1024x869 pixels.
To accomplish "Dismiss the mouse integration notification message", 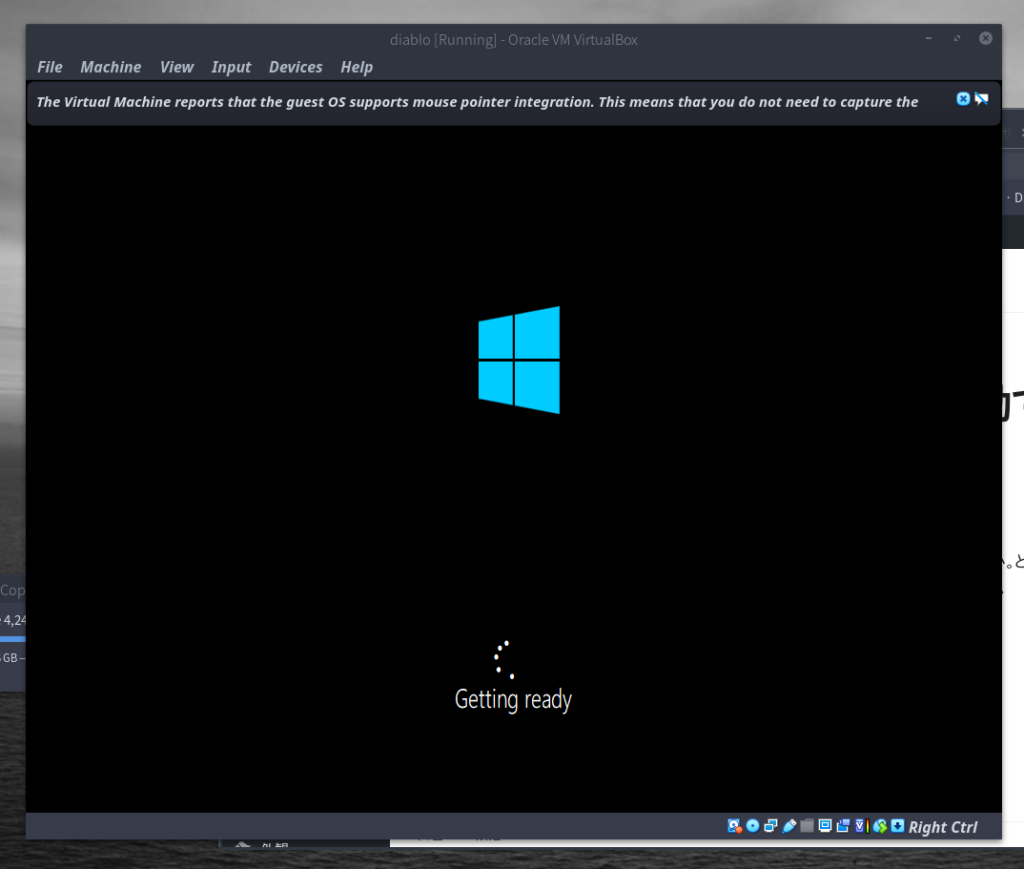I will (962, 98).
